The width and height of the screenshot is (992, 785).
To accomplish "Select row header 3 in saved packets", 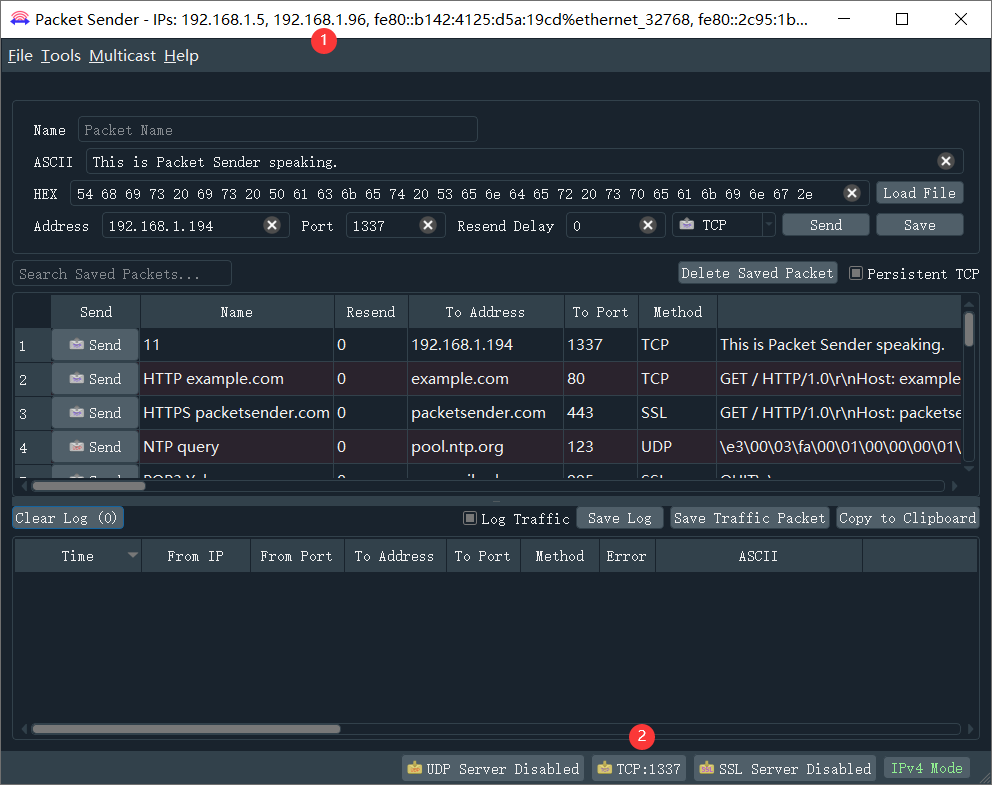I will pos(32,413).
